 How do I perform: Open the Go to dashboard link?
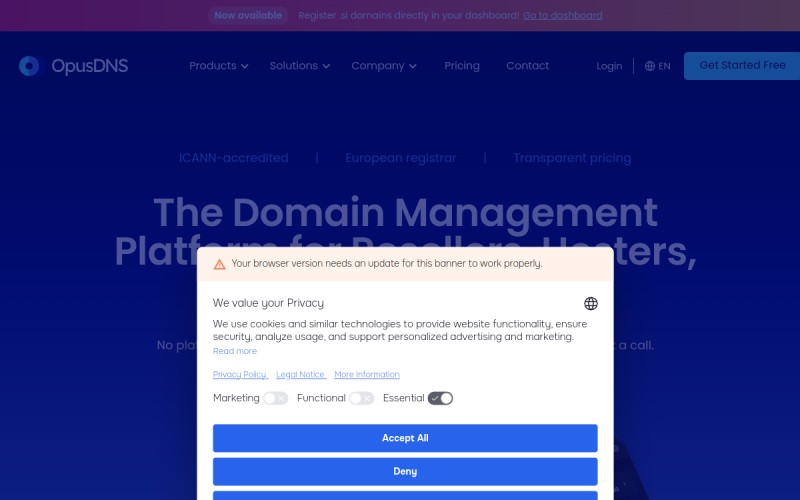[x=562, y=15]
